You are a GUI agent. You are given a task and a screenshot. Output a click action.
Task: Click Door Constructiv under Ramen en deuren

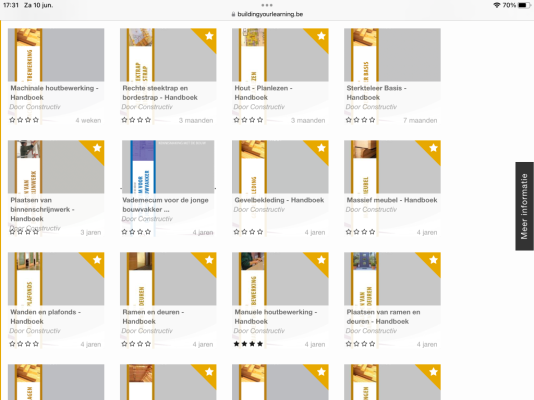147,331
